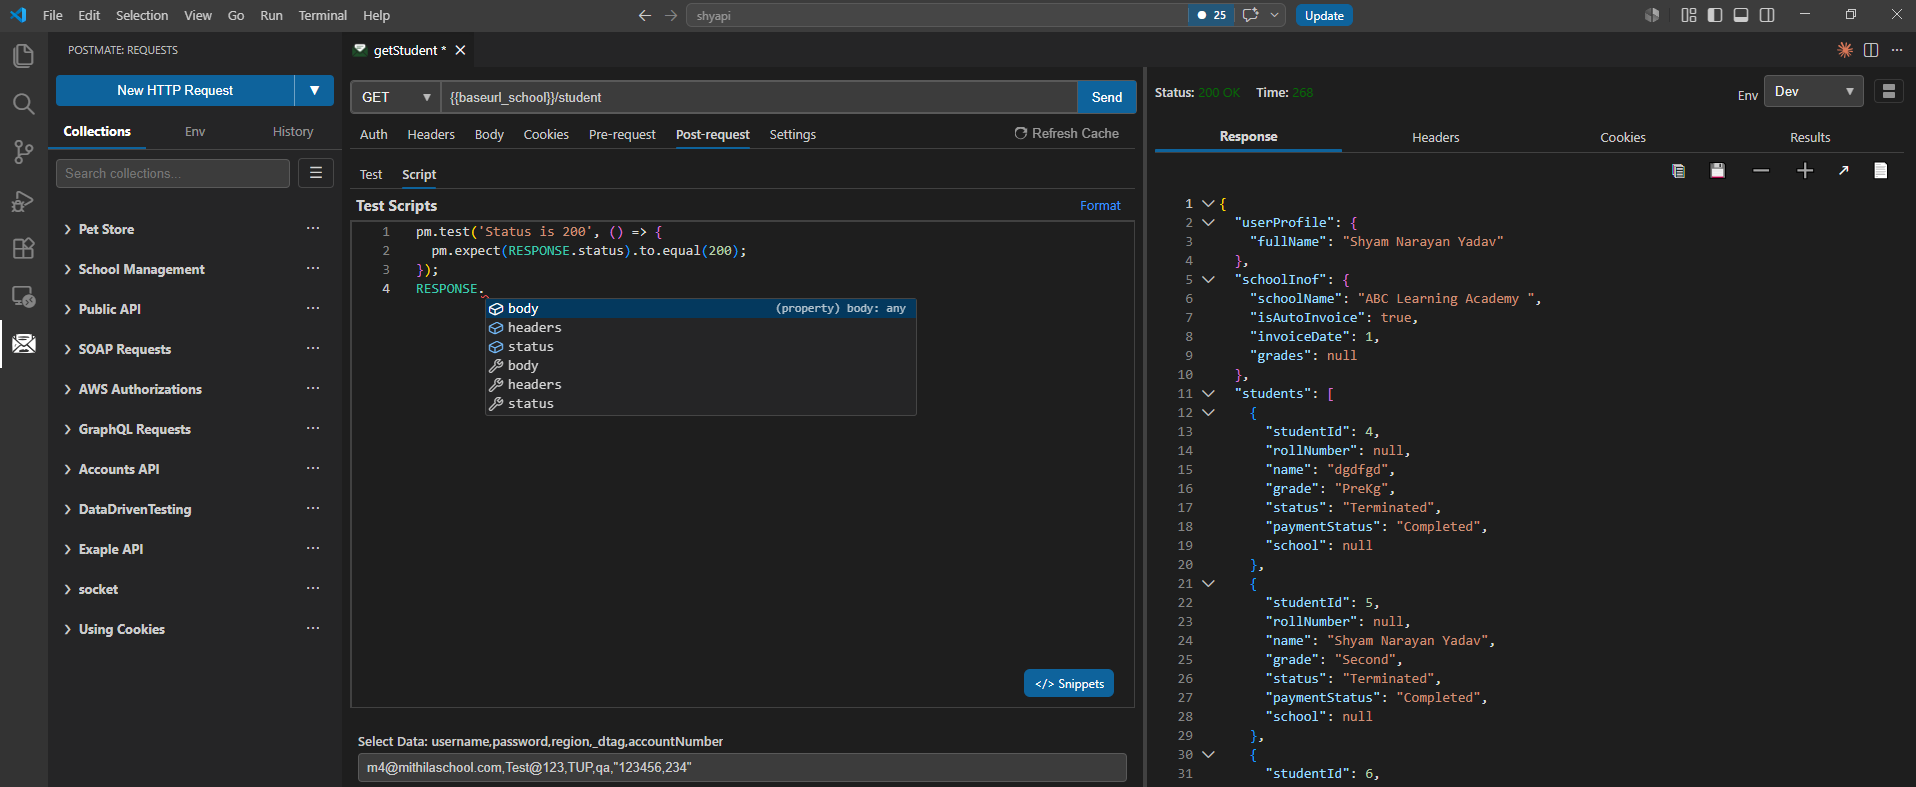Screen dimensions: 1916x787
Task: Toggle the primary side bar visibility
Action: point(1715,15)
